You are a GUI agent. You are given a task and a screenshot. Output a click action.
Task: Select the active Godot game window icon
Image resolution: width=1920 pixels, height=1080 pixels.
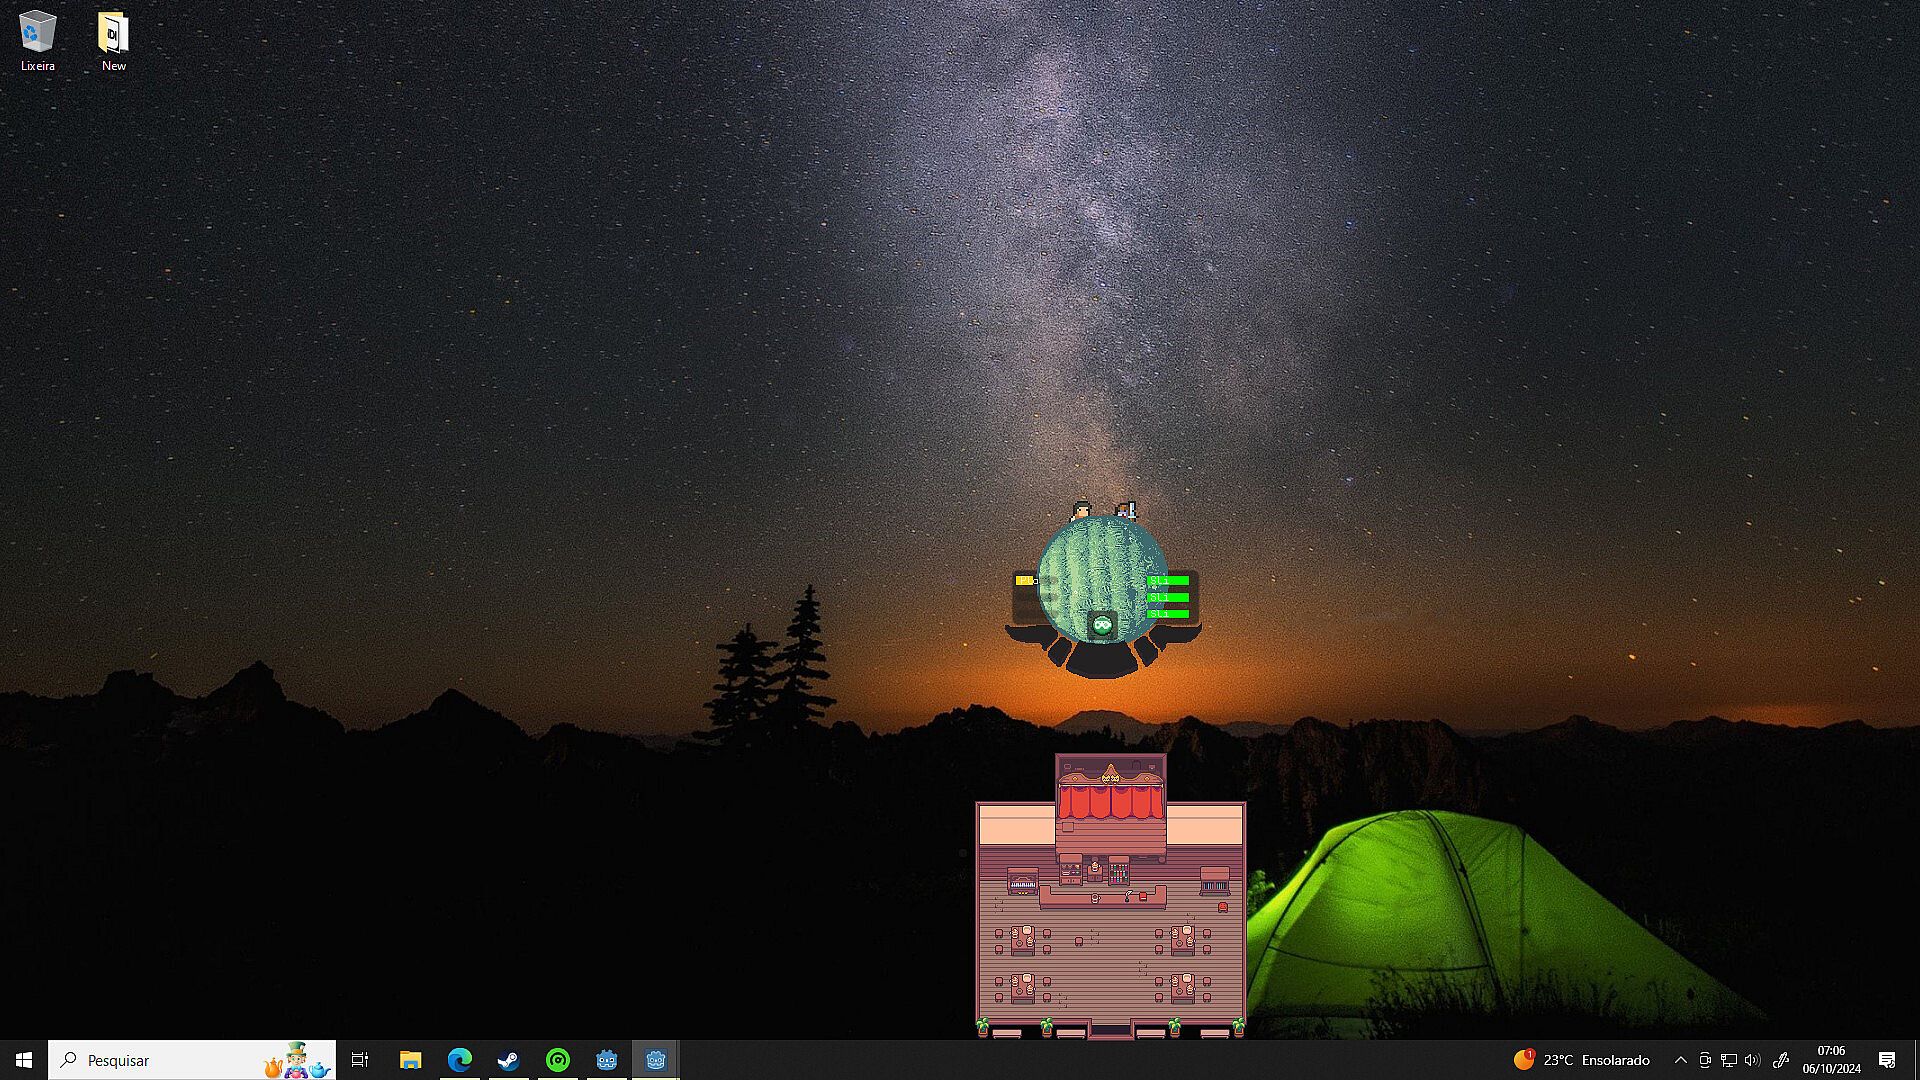click(x=655, y=1060)
